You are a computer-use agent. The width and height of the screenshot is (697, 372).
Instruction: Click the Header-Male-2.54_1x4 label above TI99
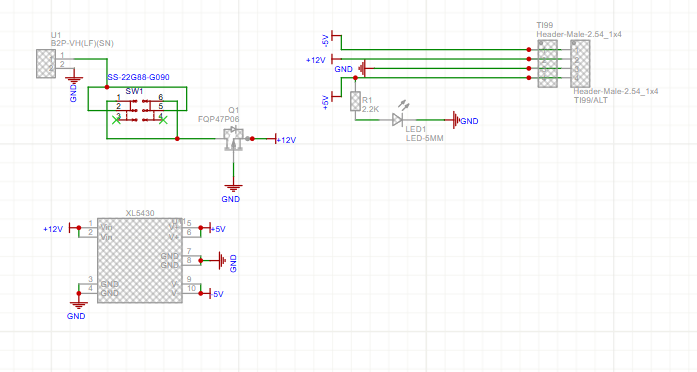click(x=579, y=34)
